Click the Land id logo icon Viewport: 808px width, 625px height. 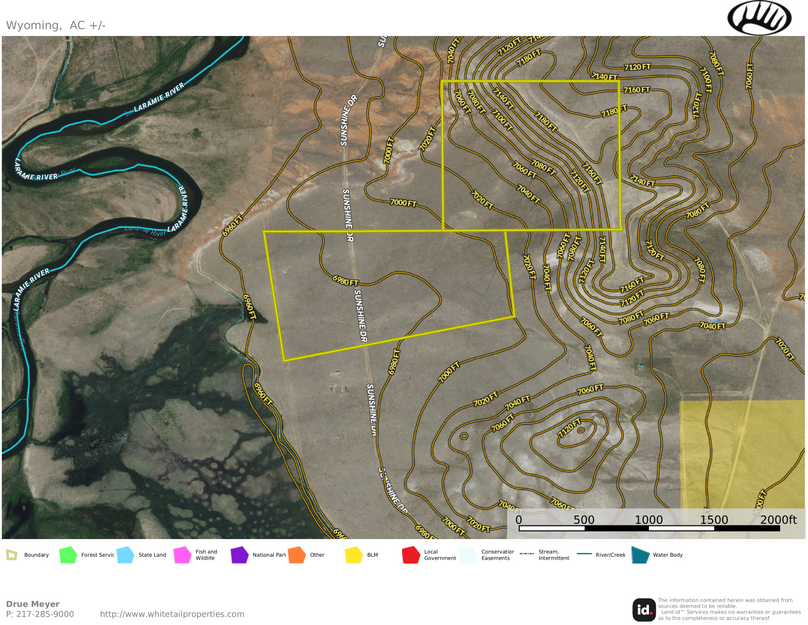click(x=644, y=609)
